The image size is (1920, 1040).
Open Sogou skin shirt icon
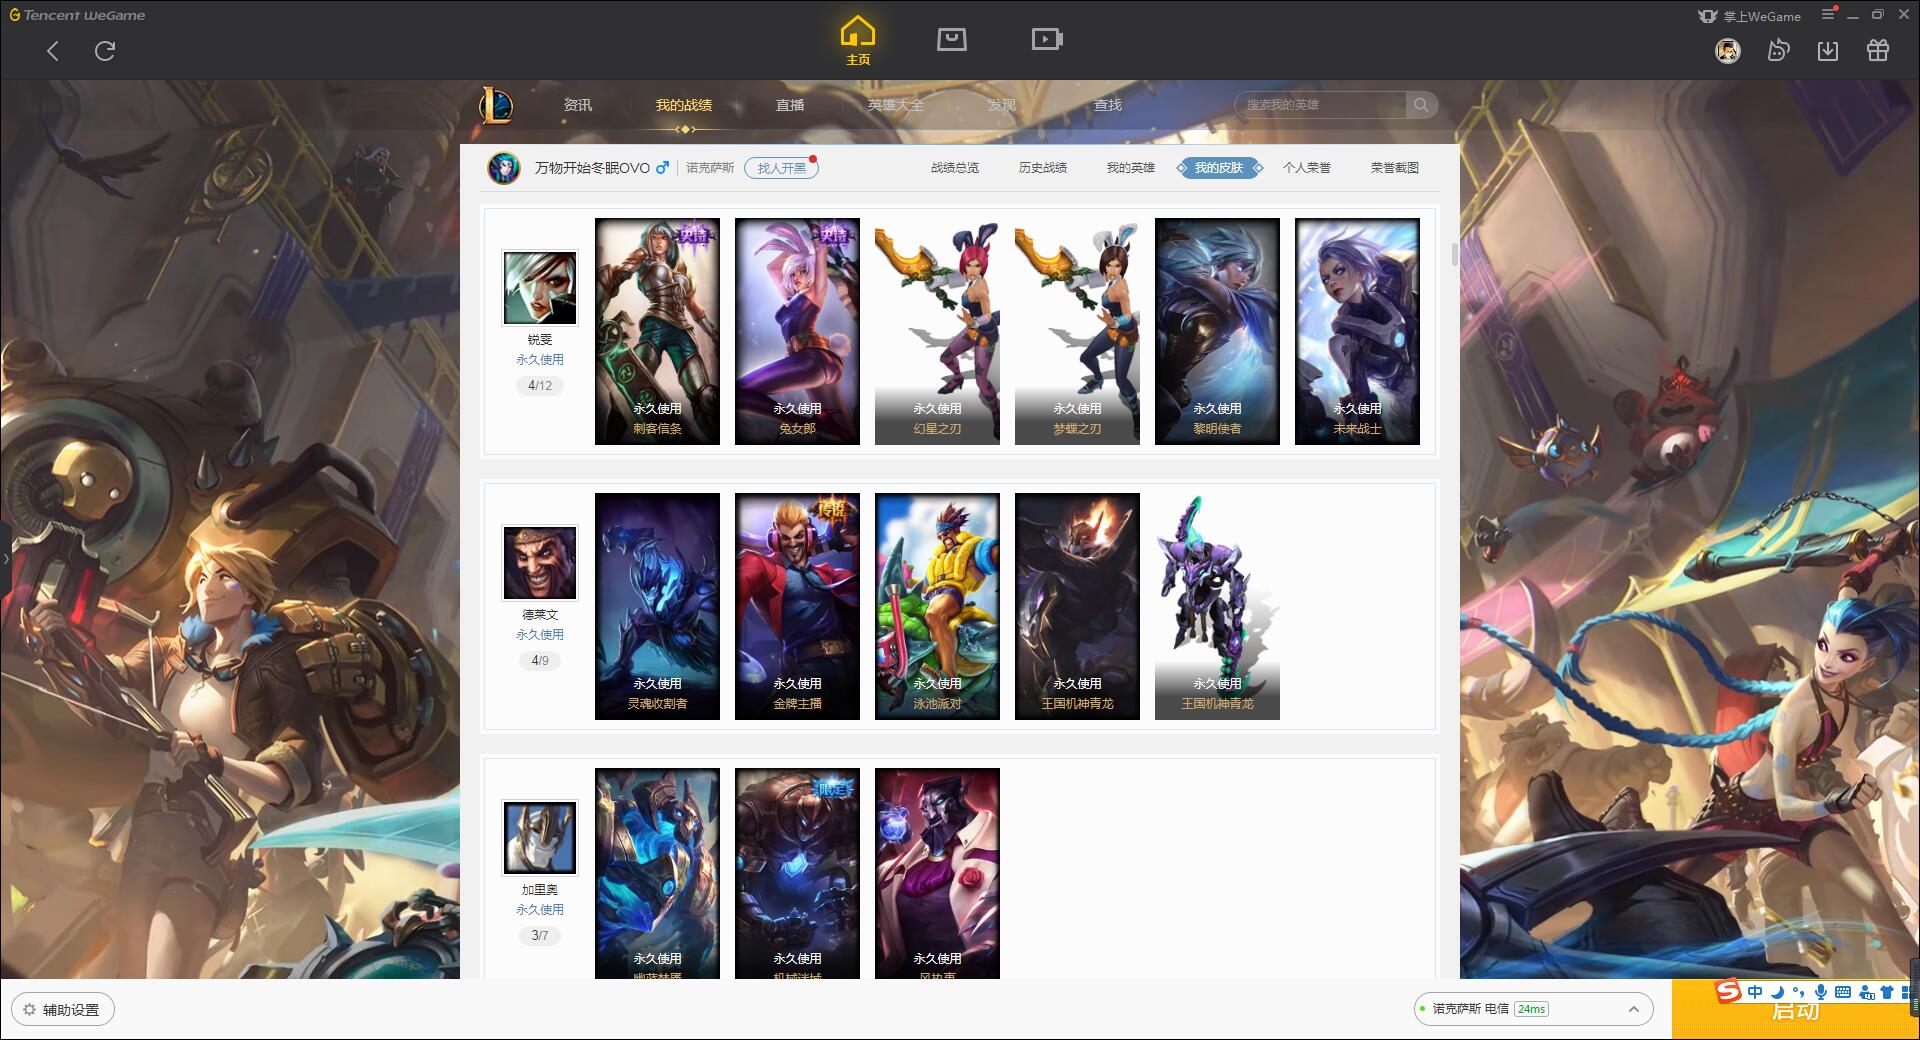1887,992
